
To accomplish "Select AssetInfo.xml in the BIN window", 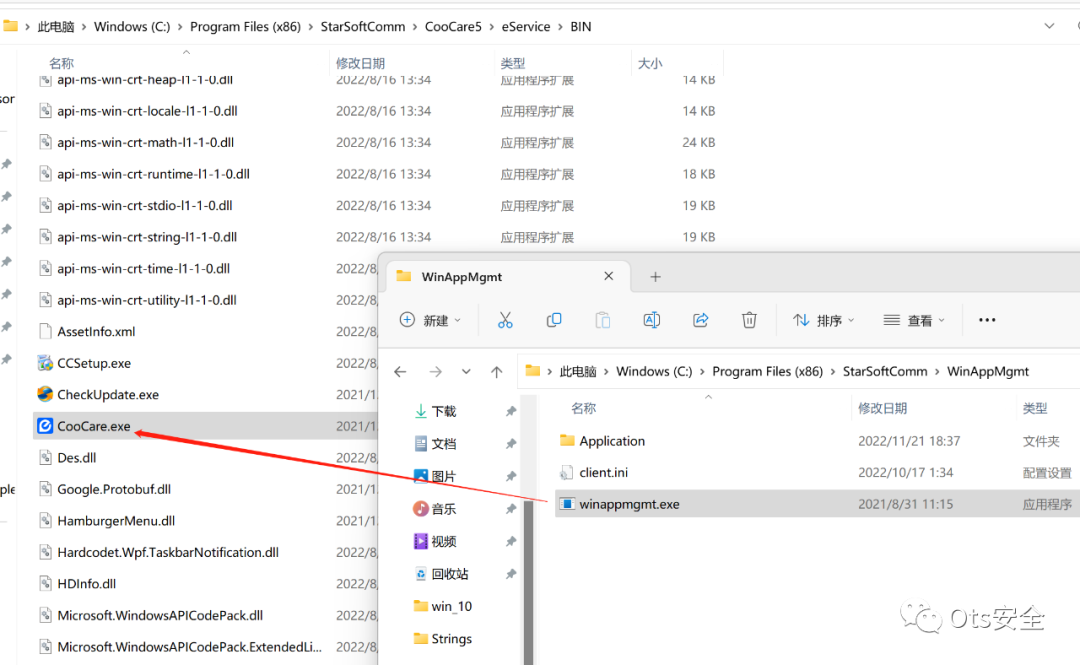I will point(96,331).
